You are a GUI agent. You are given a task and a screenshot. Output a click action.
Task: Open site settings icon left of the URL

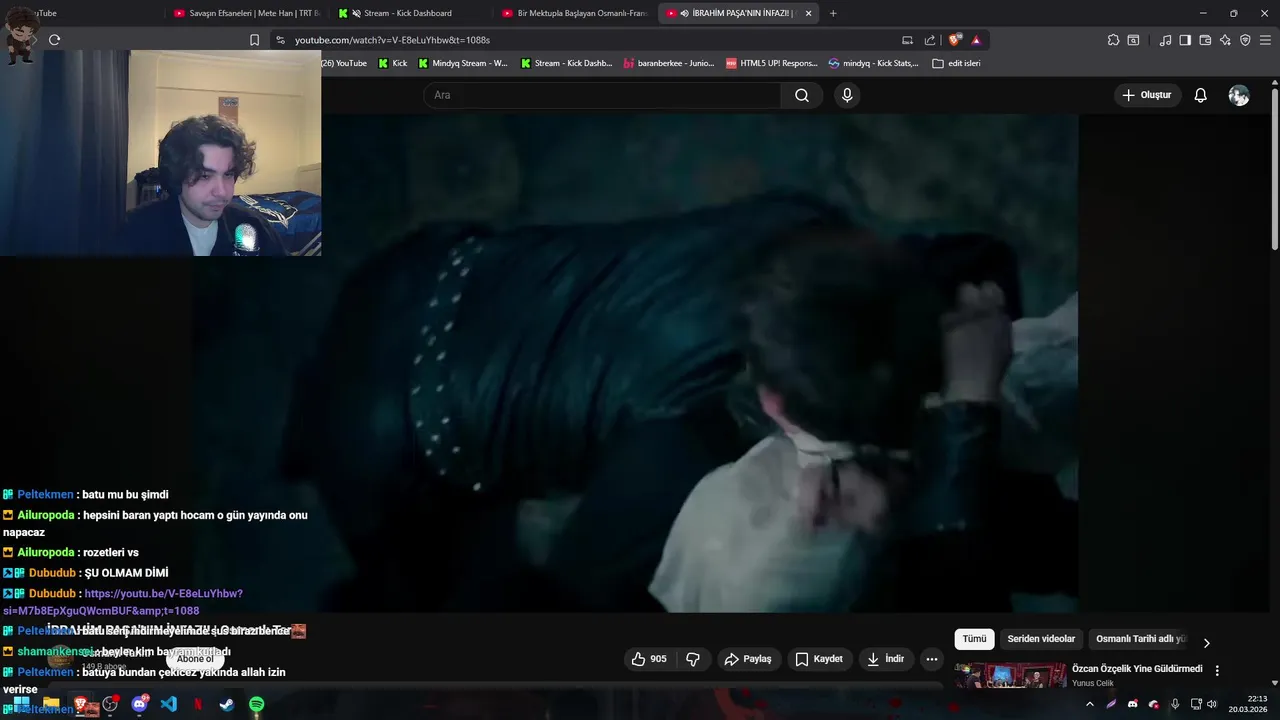coord(280,40)
